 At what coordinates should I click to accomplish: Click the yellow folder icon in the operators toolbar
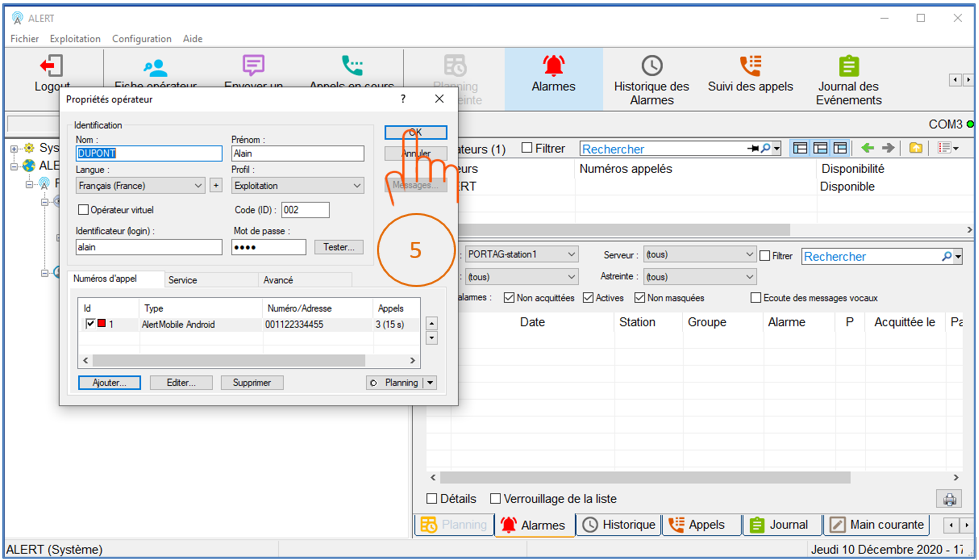[916, 148]
